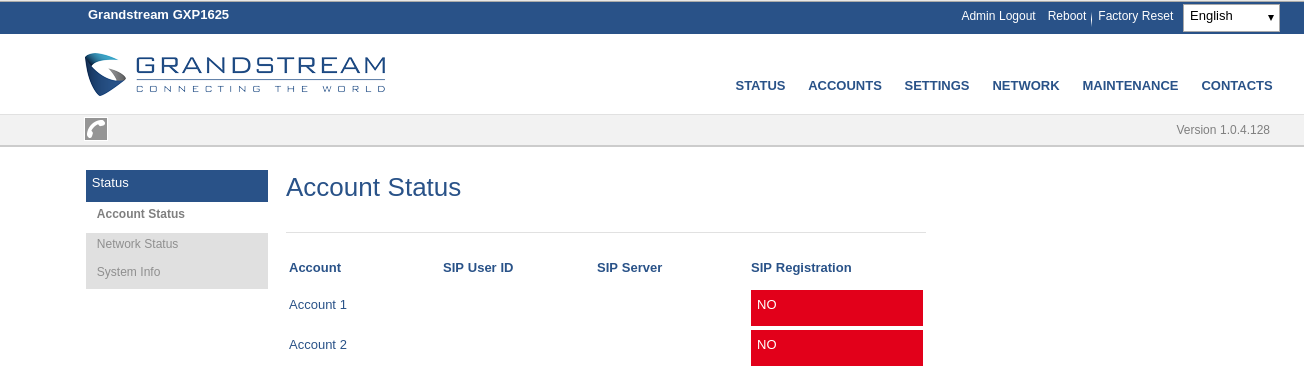Click the Account 1 row label
The width and height of the screenshot is (1304, 382).
pos(318,305)
